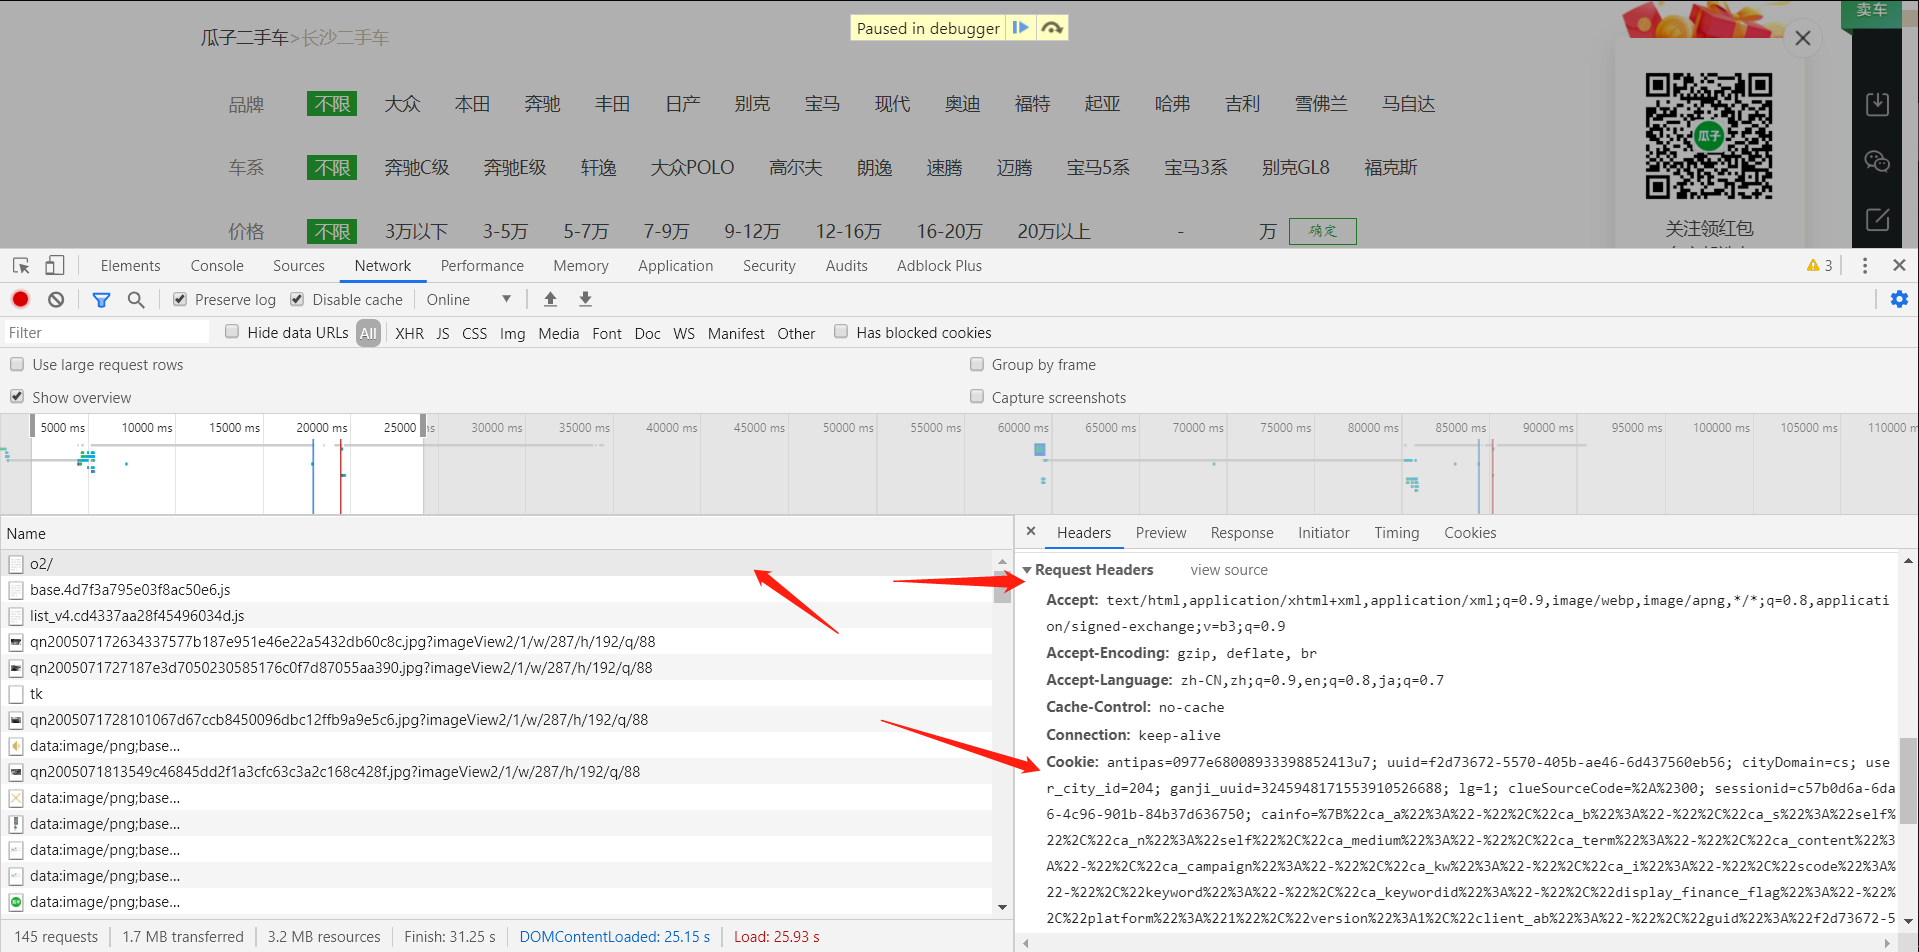Step over next function call icon
1919x952 pixels.
coord(1052,28)
